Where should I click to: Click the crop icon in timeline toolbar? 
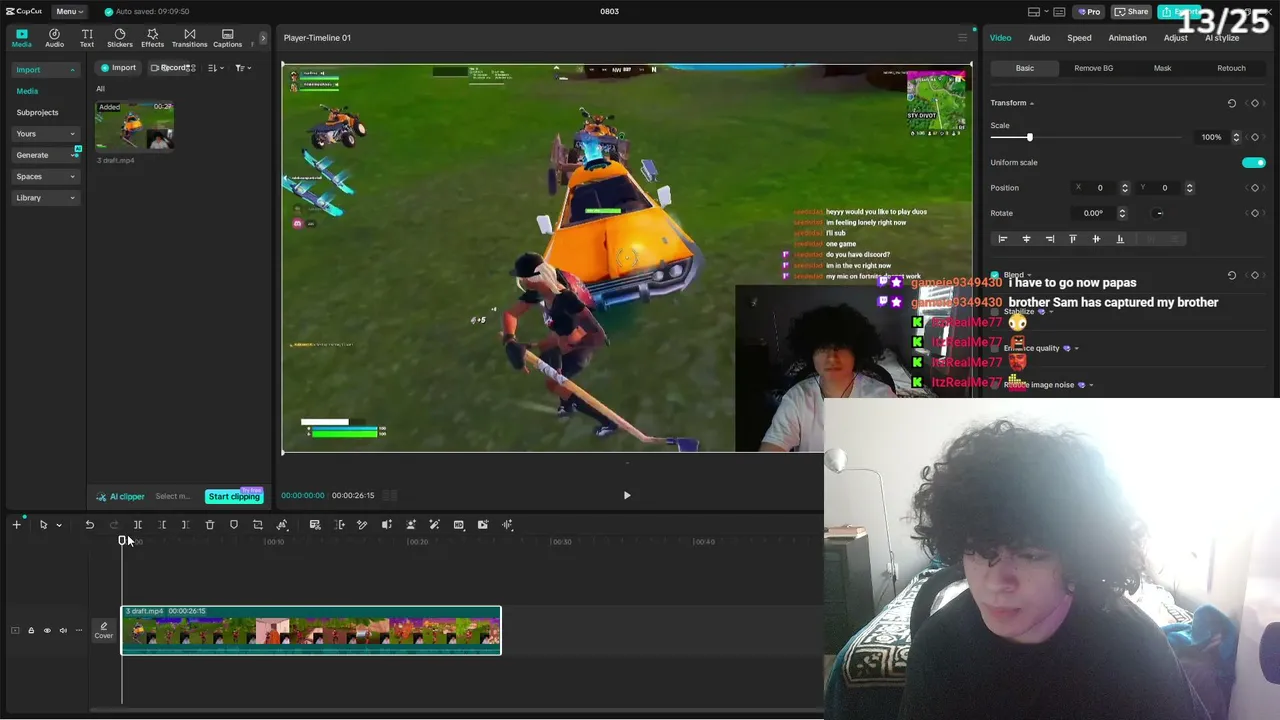click(x=258, y=525)
